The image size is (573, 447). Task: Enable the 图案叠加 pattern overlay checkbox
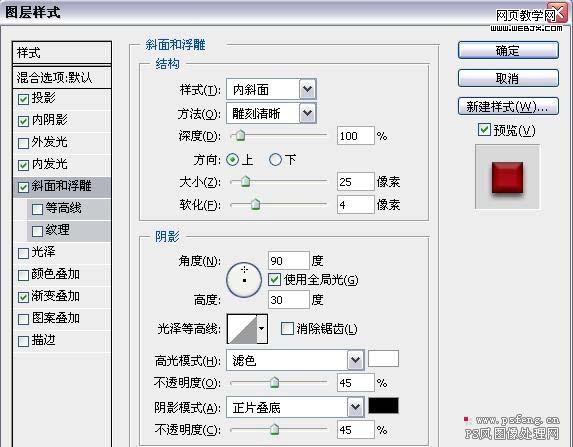[x=23, y=319]
